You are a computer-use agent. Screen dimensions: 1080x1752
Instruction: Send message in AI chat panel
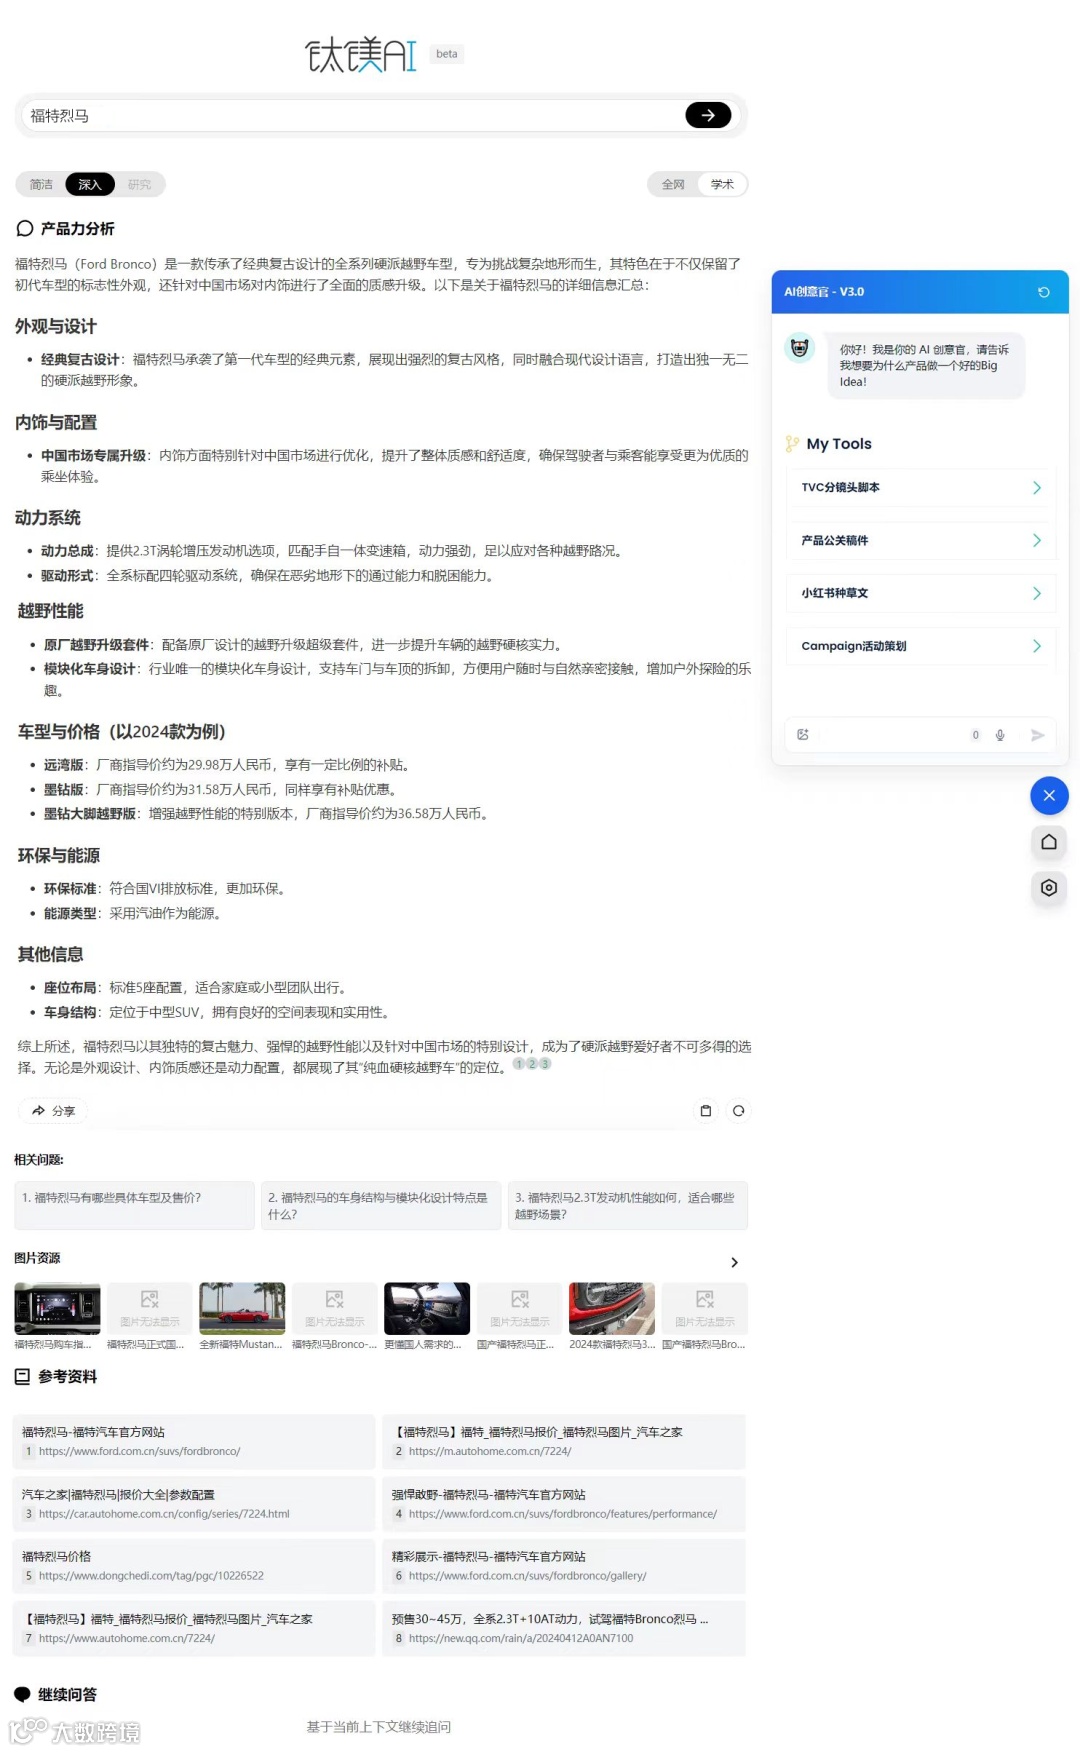1037,735
